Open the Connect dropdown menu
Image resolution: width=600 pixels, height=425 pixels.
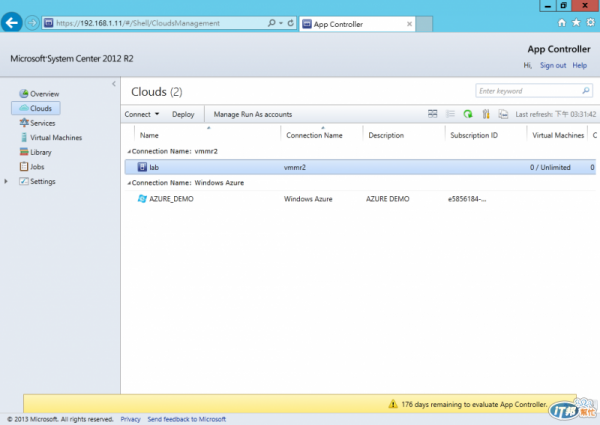coord(142,114)
